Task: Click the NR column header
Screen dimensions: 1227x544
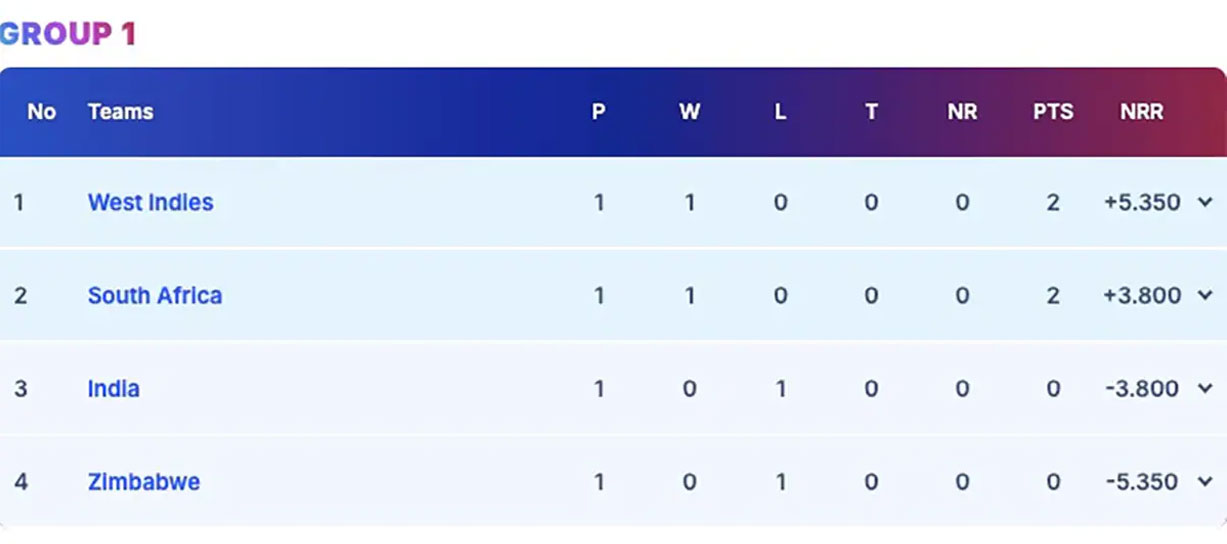Action: 961,112
